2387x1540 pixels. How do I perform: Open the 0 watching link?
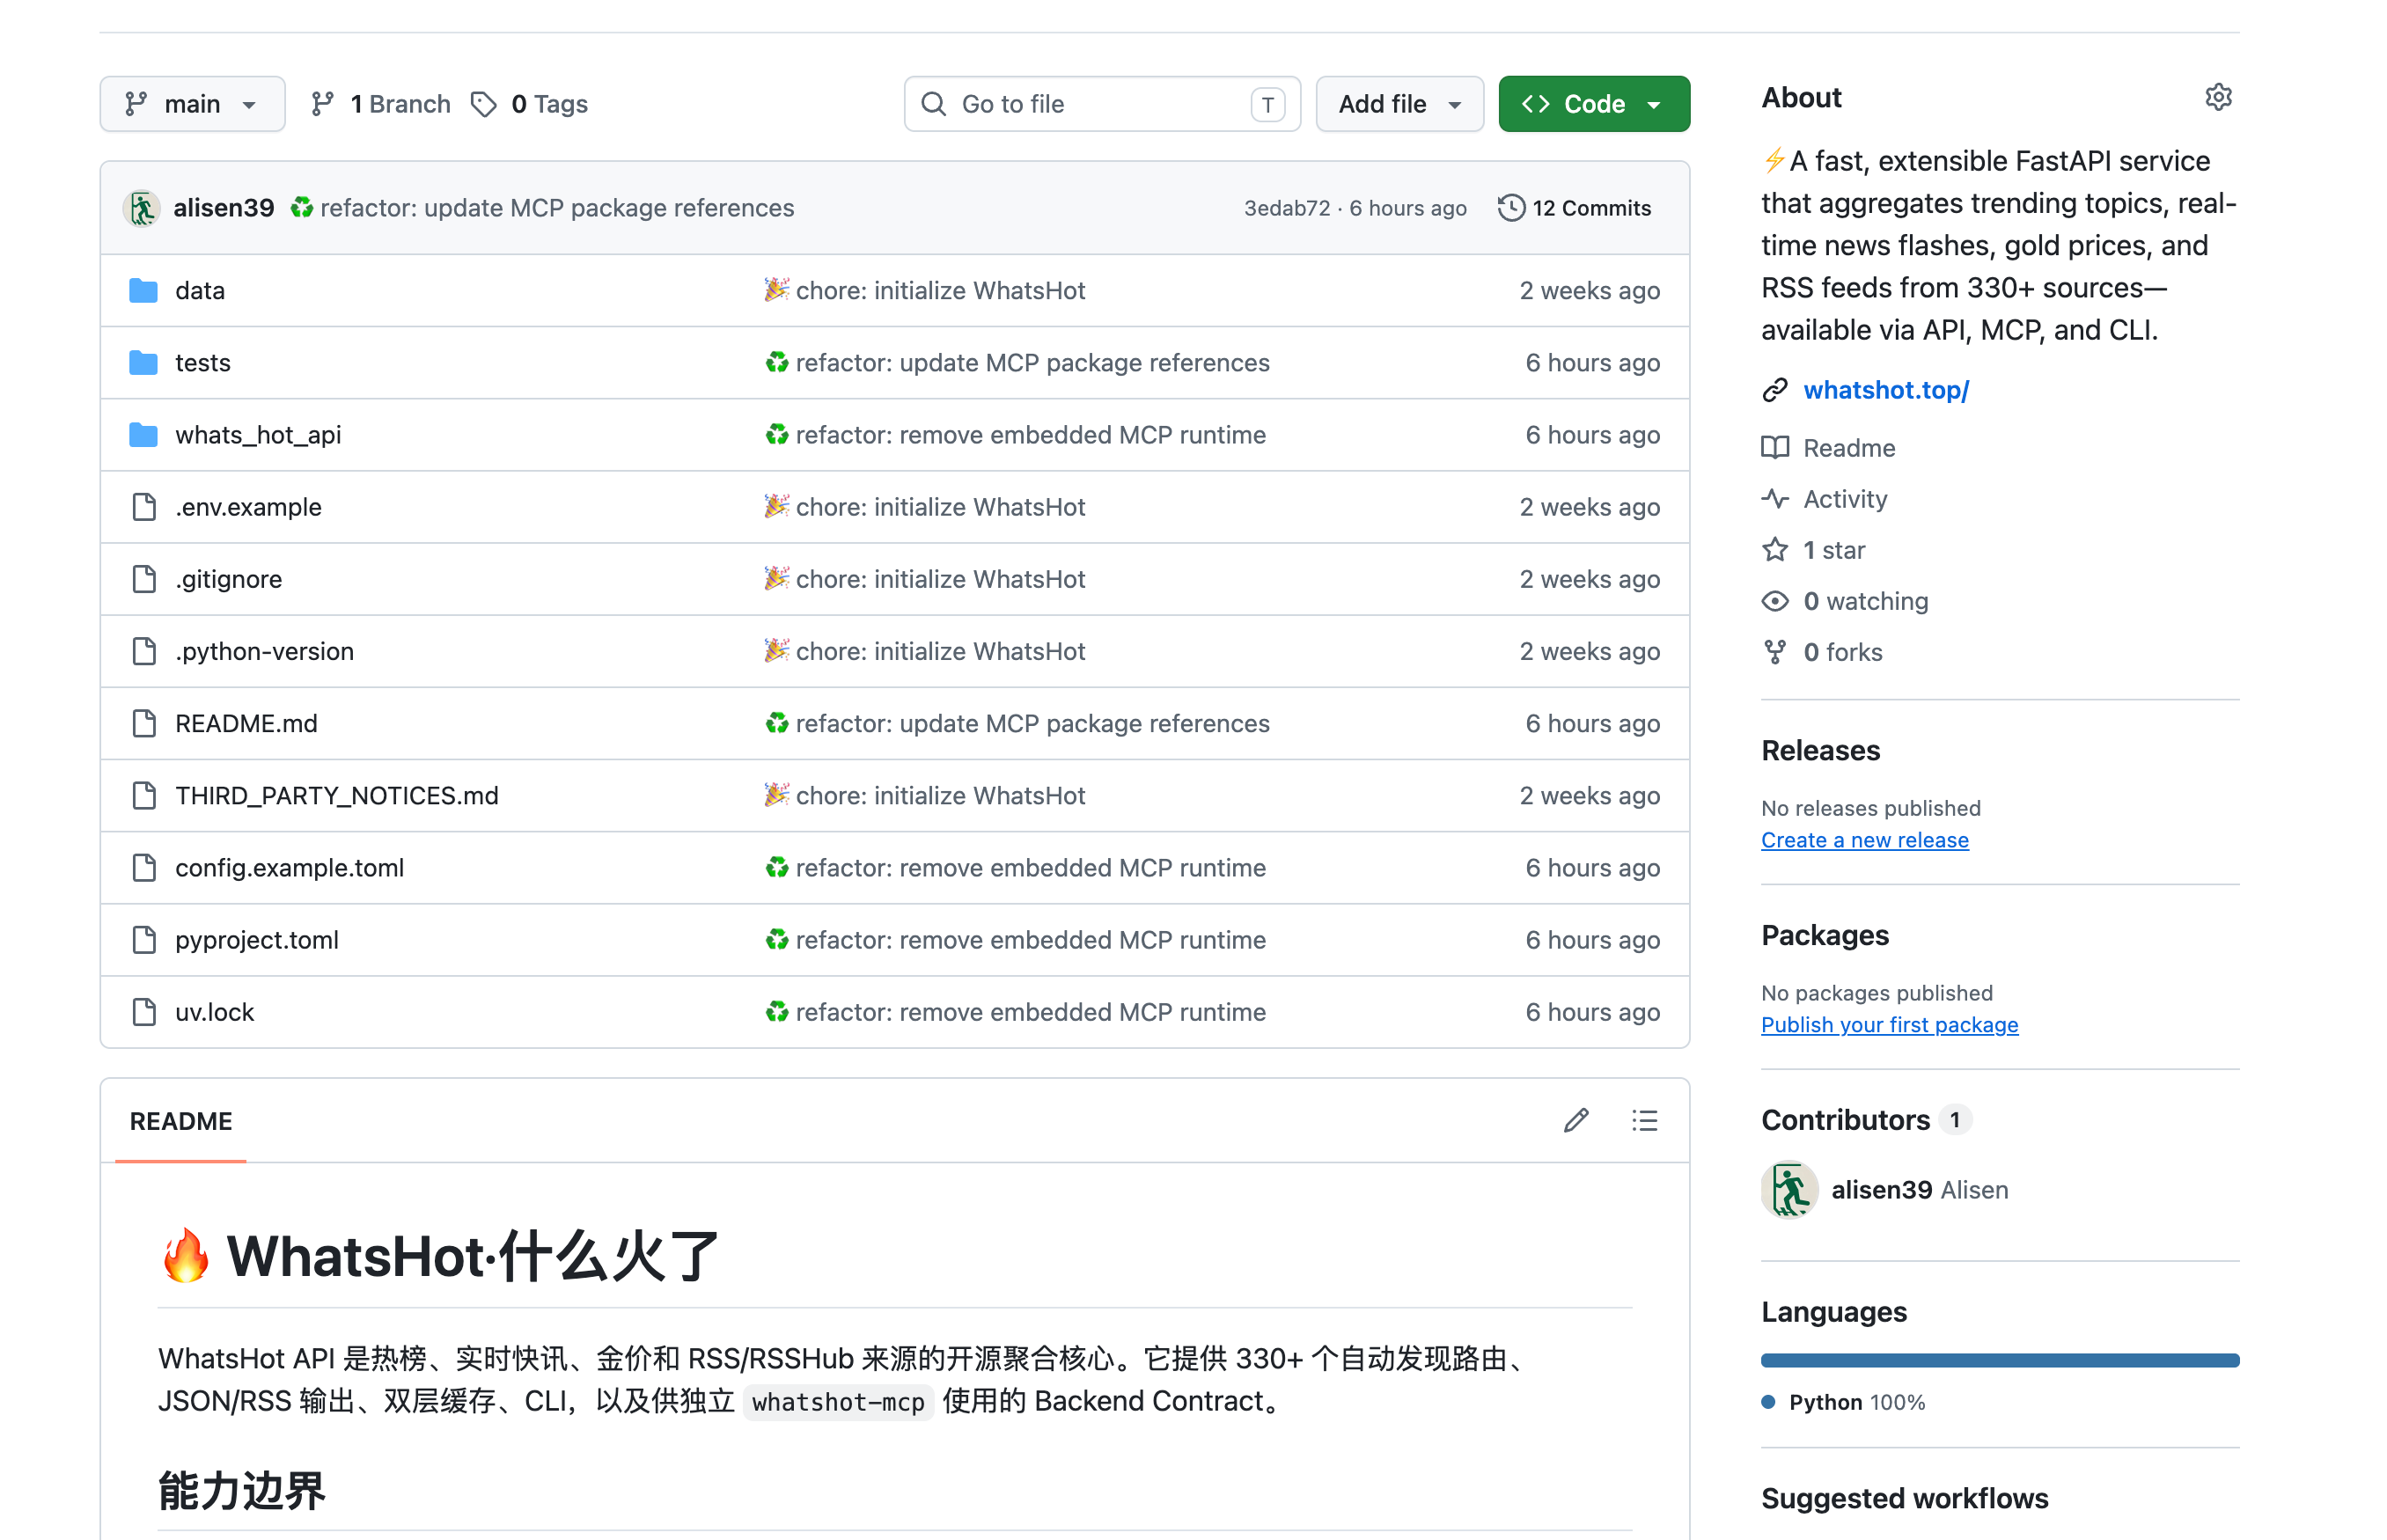click(1866, 601)
